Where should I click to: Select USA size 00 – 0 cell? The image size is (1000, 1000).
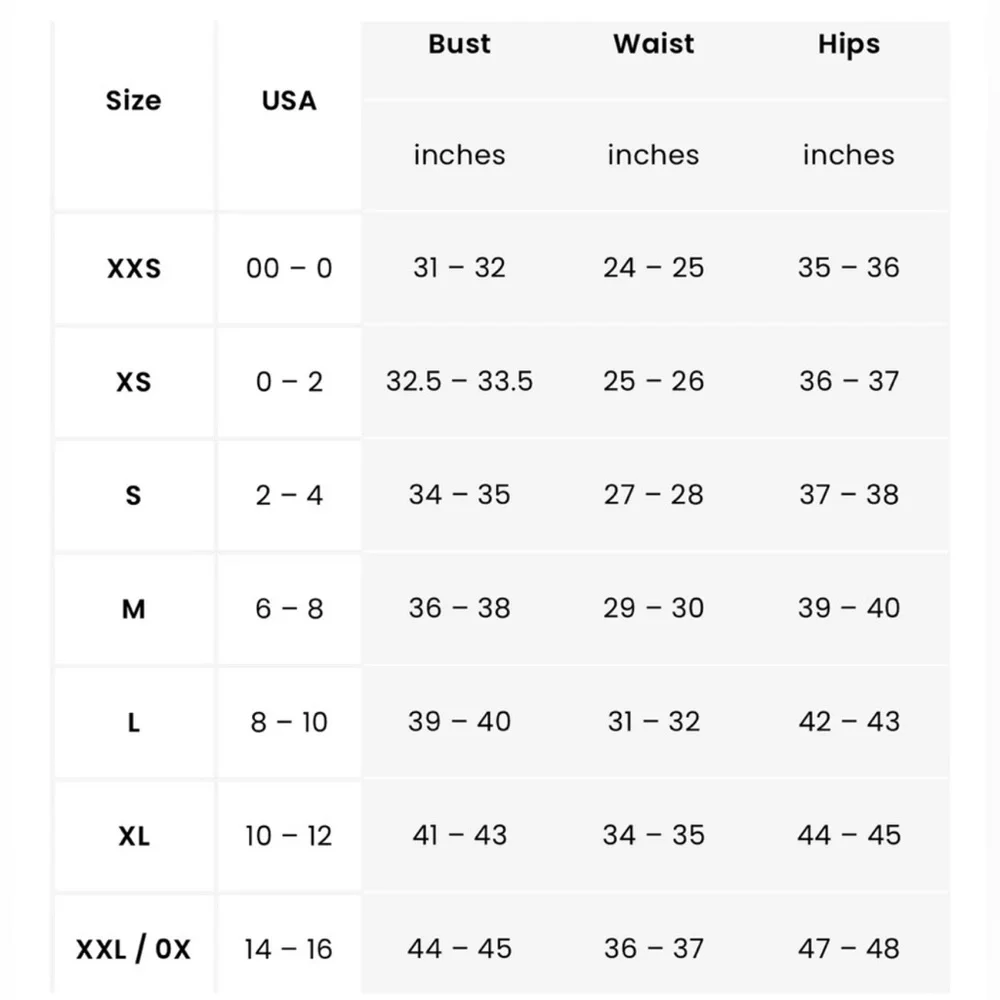289,268
